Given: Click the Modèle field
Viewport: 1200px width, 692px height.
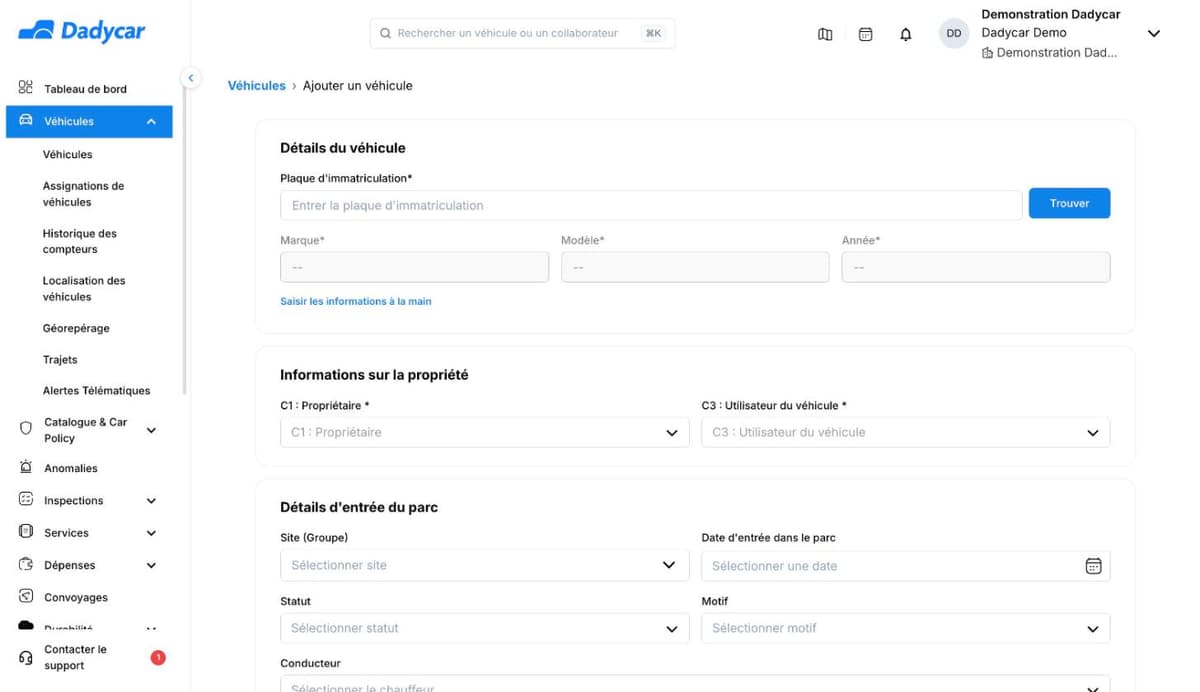Looking at the screenshot, I should (x=695, y=267).
